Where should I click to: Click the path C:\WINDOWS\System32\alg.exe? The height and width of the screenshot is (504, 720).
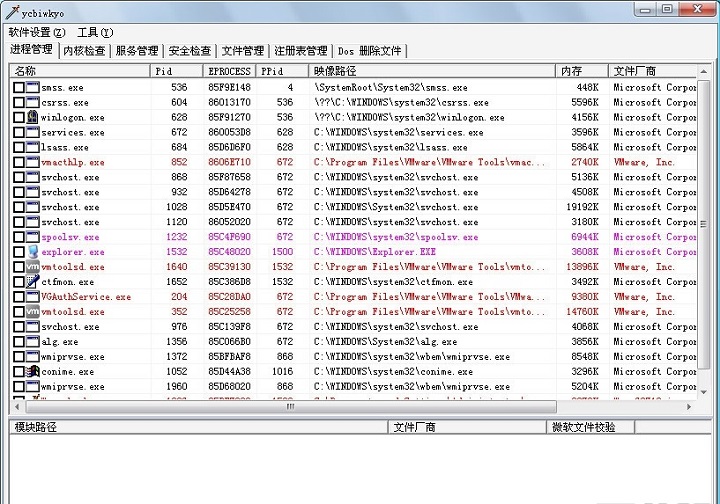coord(385,342)
